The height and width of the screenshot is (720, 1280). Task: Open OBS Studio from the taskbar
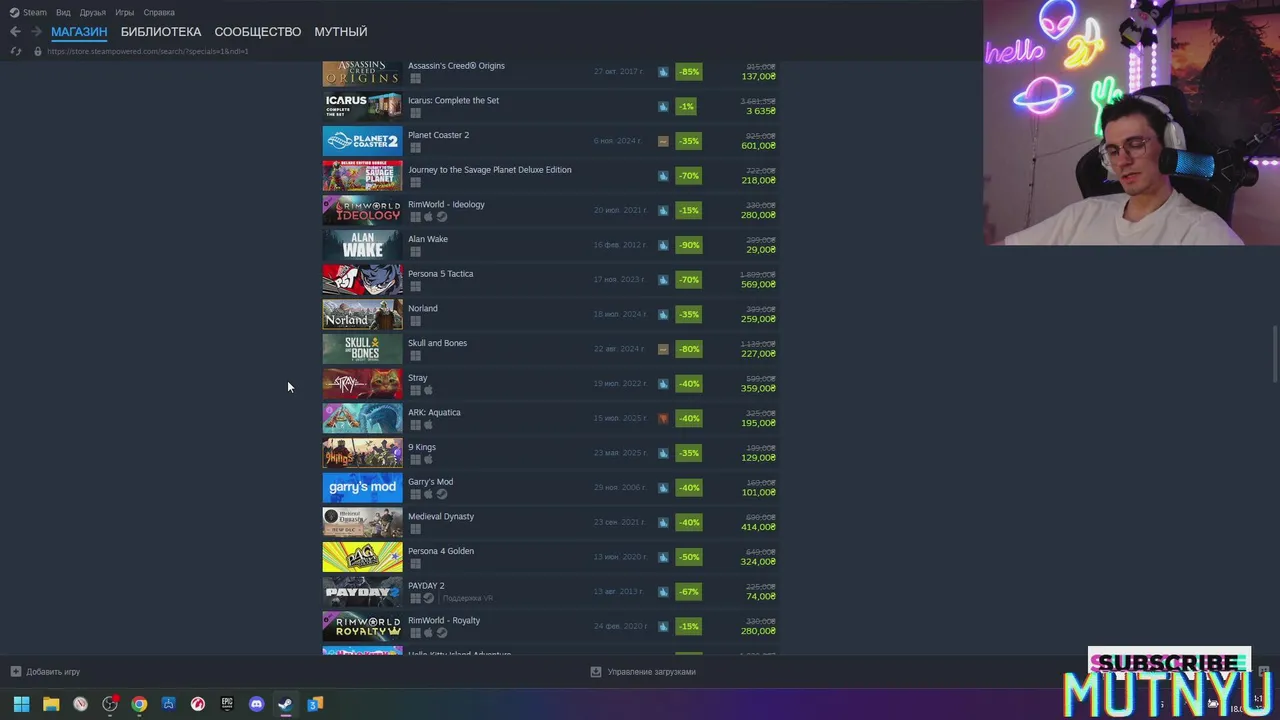point(110,704)
